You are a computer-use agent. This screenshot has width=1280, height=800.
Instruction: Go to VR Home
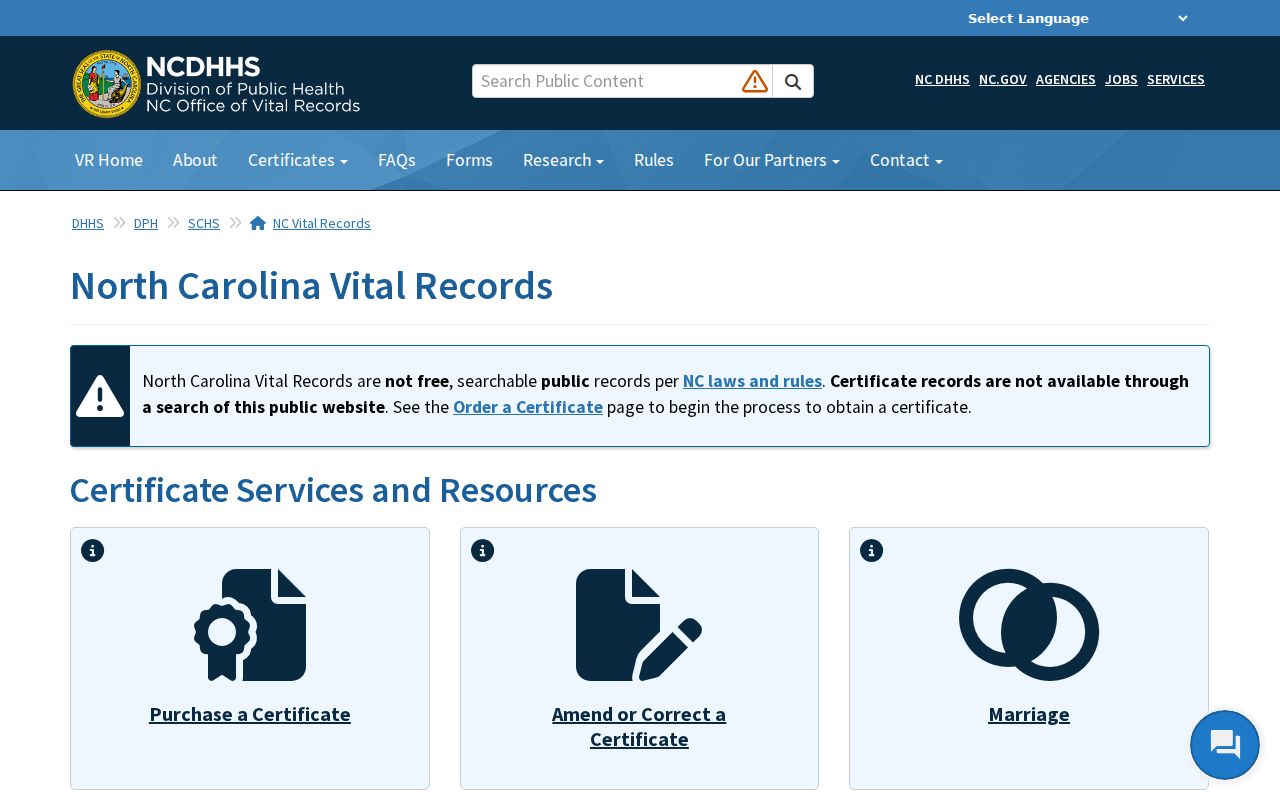[x=109, y=160]
